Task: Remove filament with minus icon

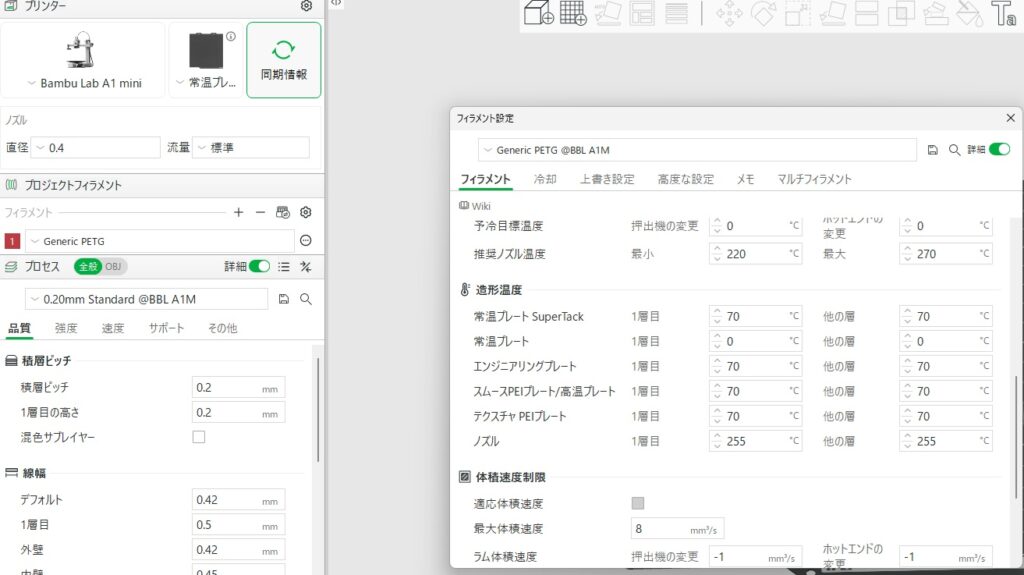Action: 260,212
